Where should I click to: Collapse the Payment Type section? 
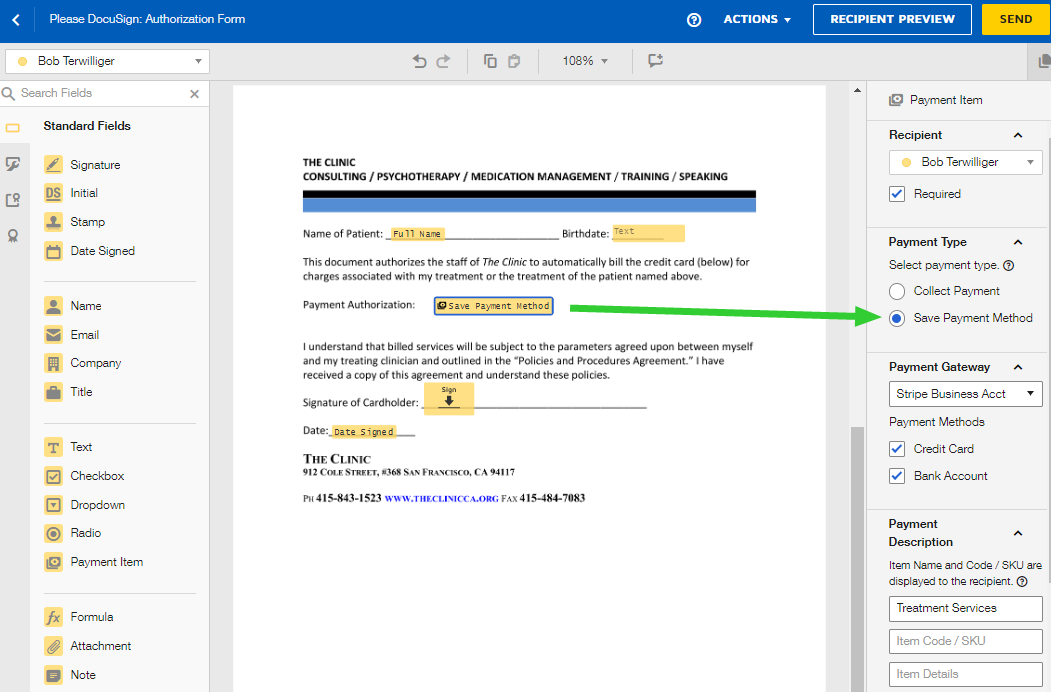(1018, 242)
